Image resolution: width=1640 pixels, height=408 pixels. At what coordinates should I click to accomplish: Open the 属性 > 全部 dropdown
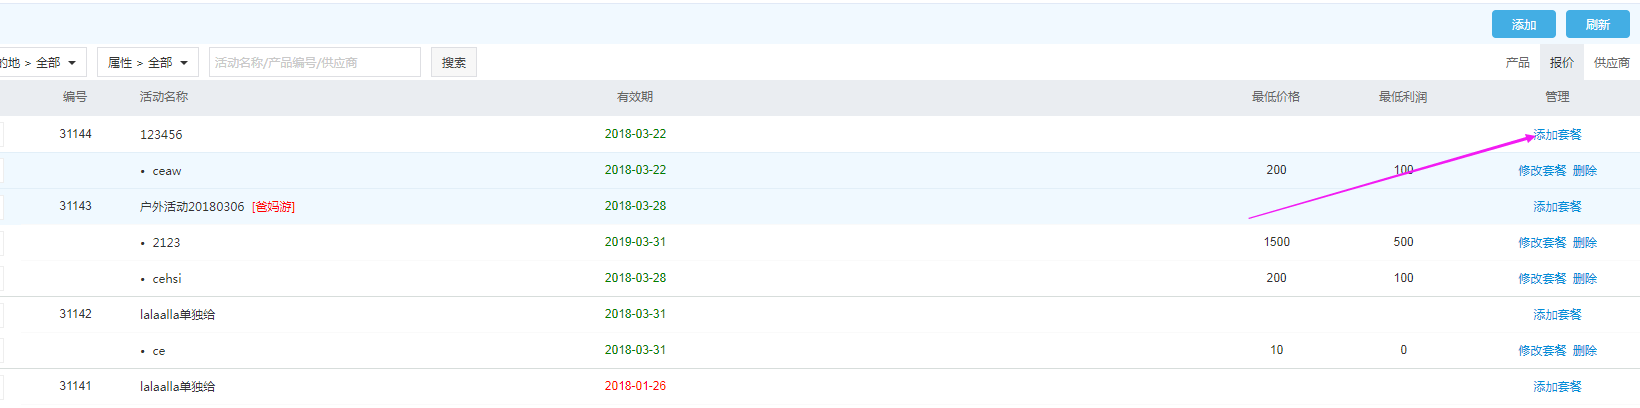pos(147,62)
